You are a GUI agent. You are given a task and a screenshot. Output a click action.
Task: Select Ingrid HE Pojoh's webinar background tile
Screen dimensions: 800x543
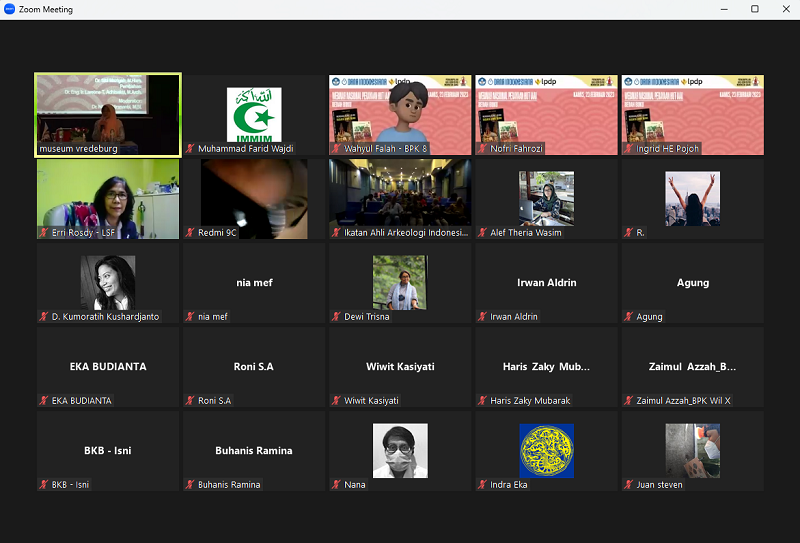[692, 115]
